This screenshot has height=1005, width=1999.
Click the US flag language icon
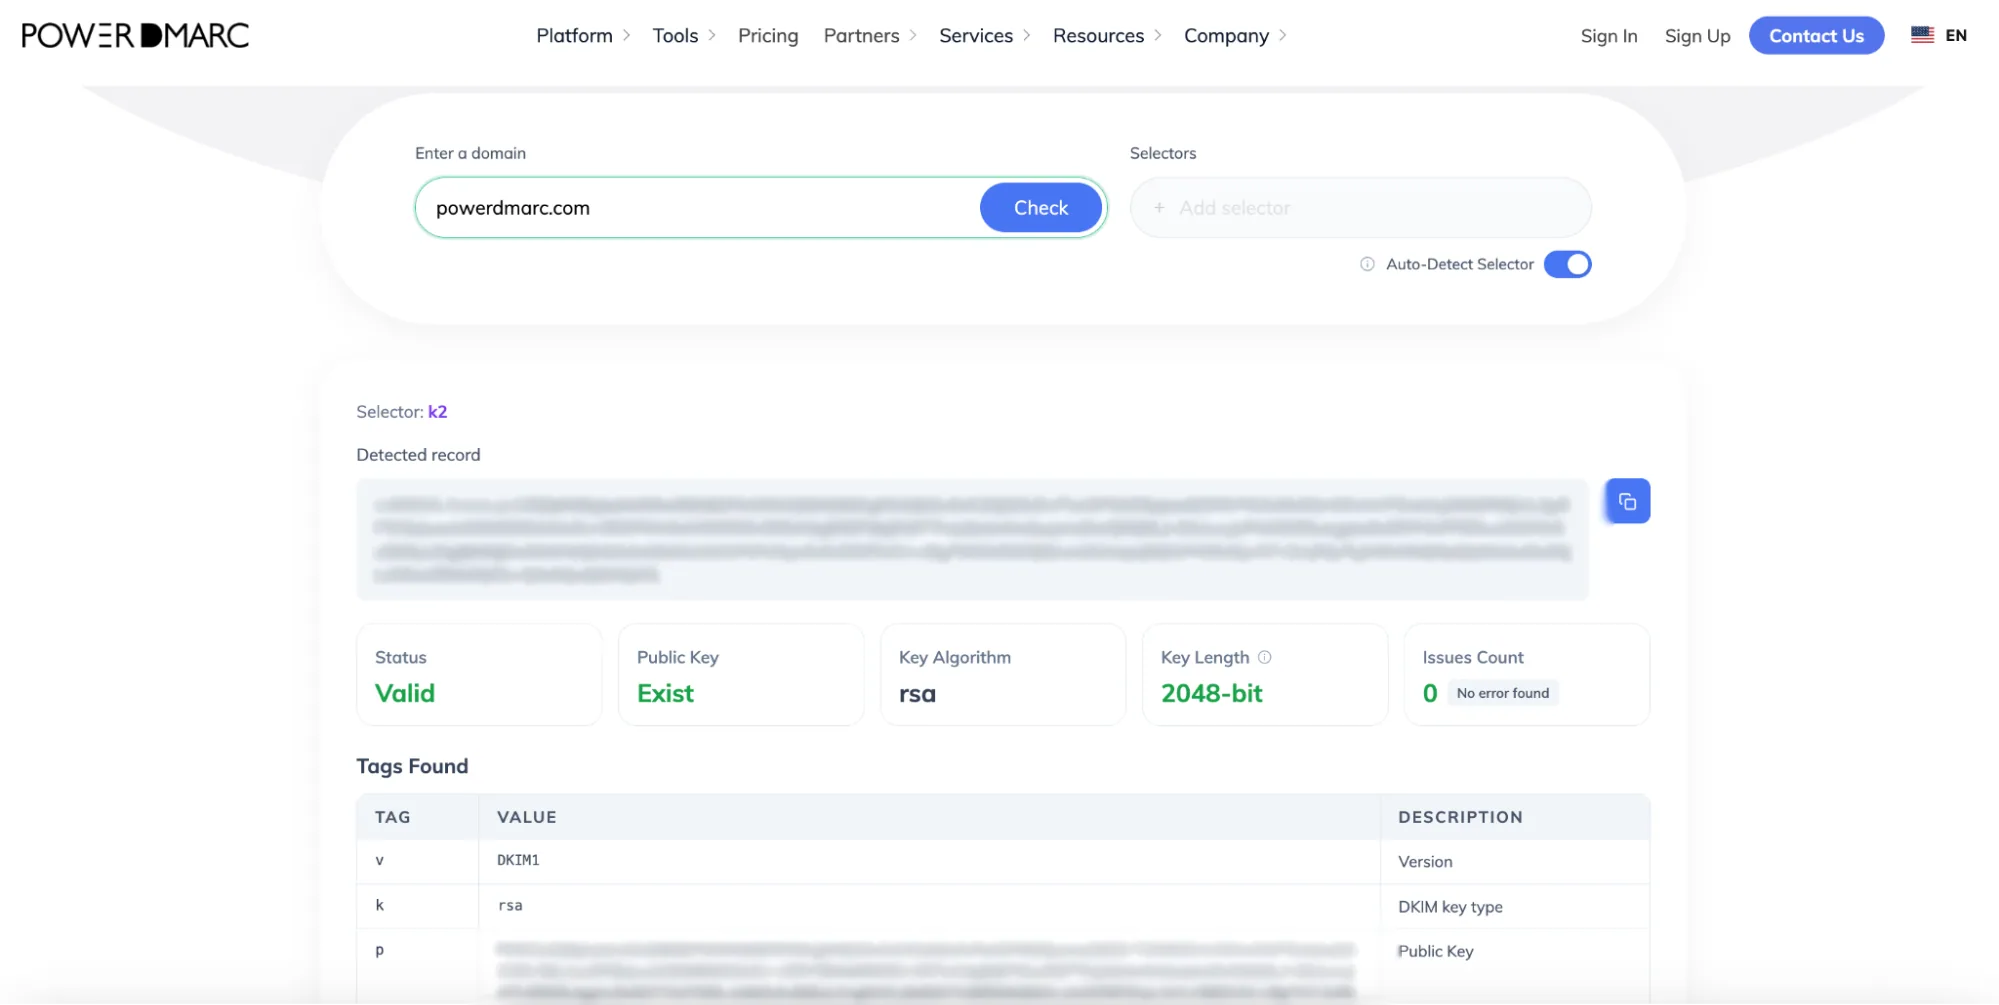(x=1922, y=35)
